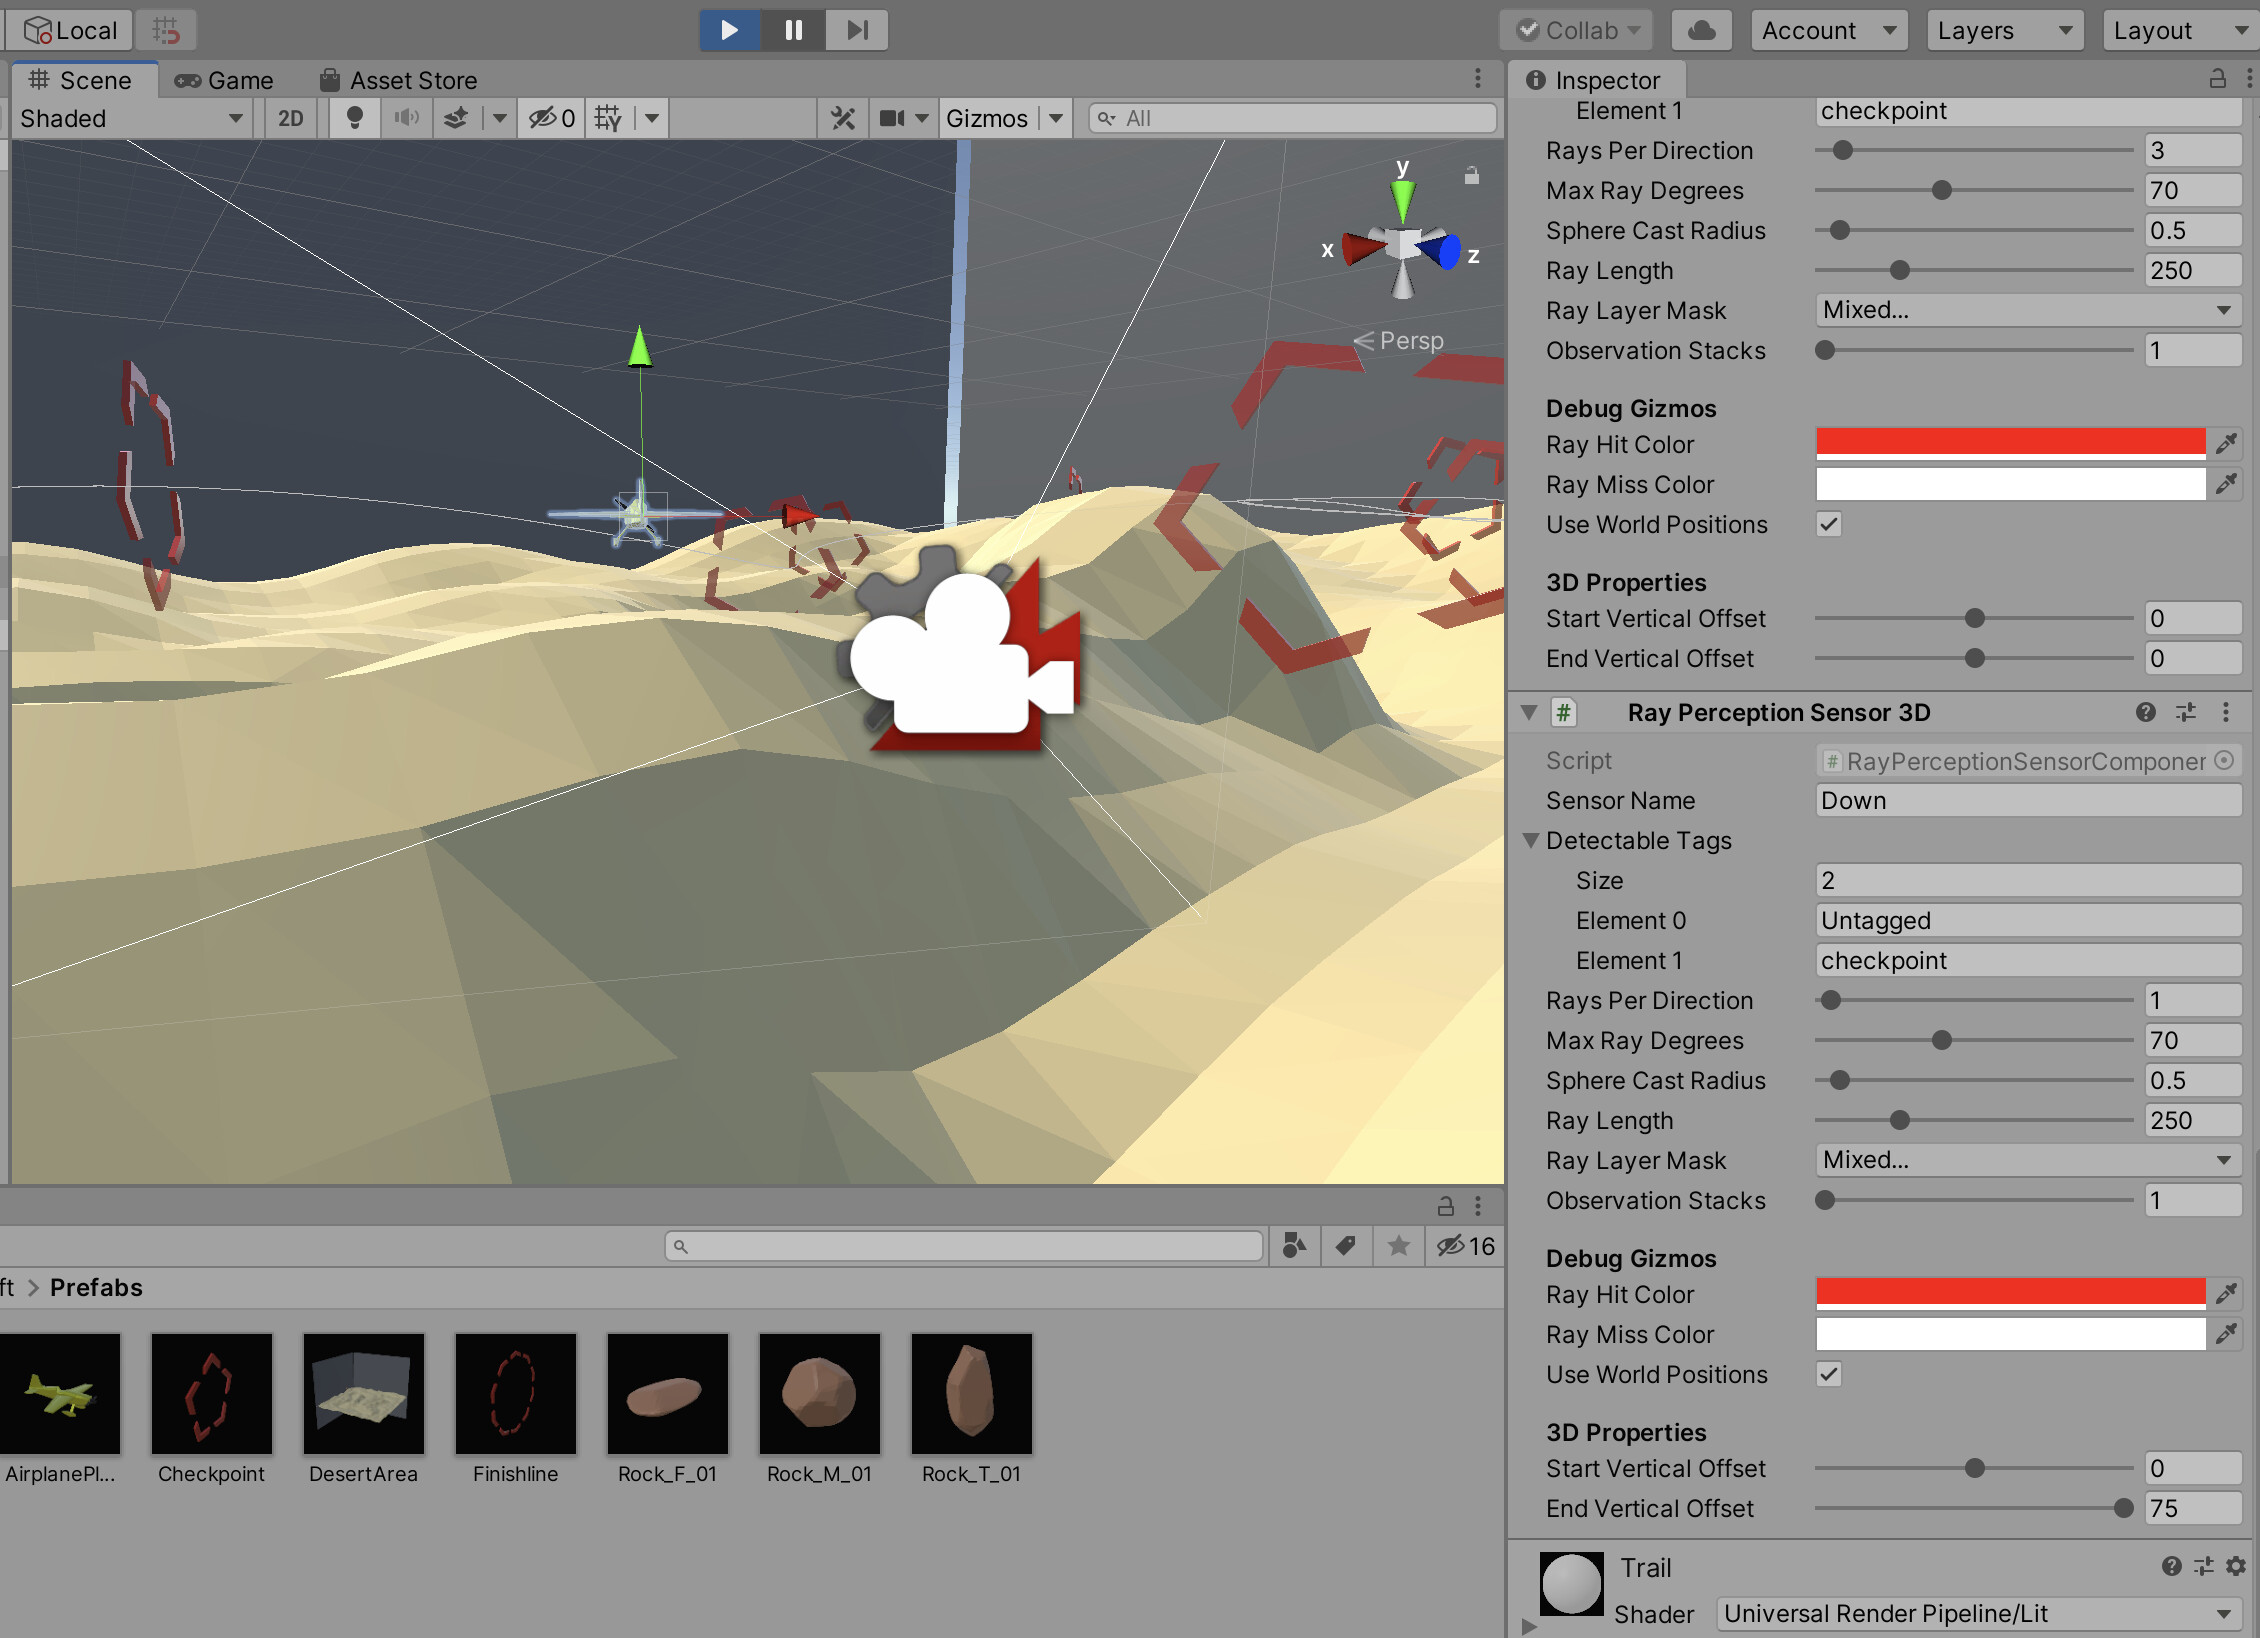Click the Inspector lock icon
This screenshot has width=2260, height=1638.
[x=2217, y=80]
